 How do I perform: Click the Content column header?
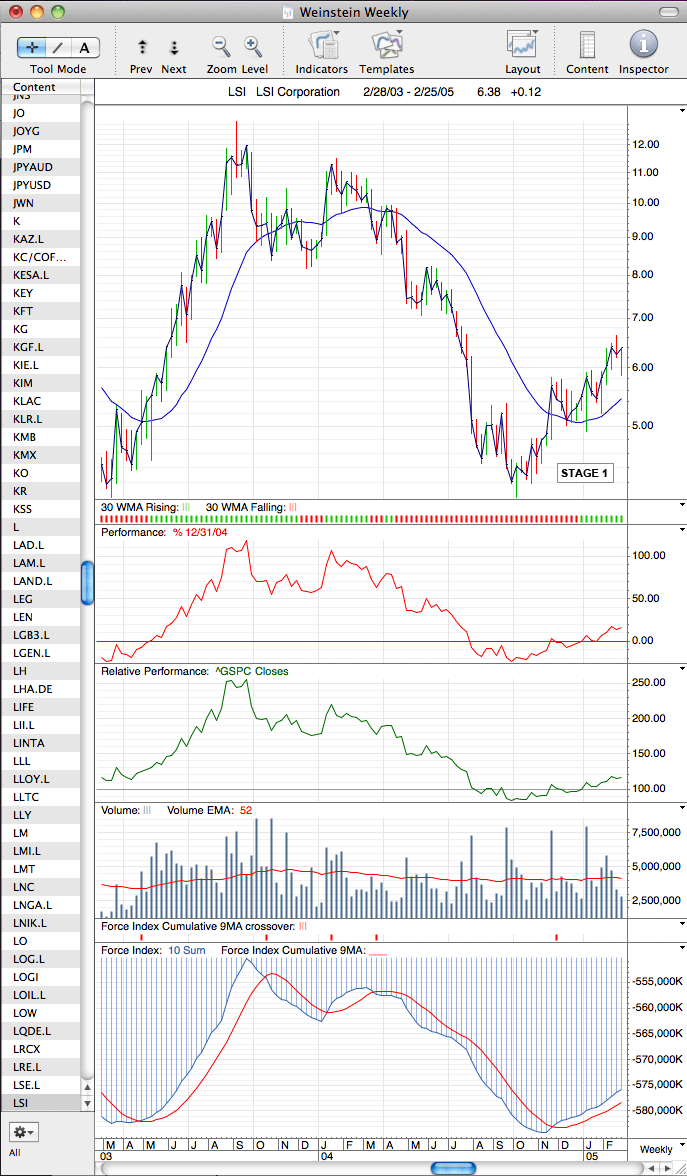pos(40,87)
